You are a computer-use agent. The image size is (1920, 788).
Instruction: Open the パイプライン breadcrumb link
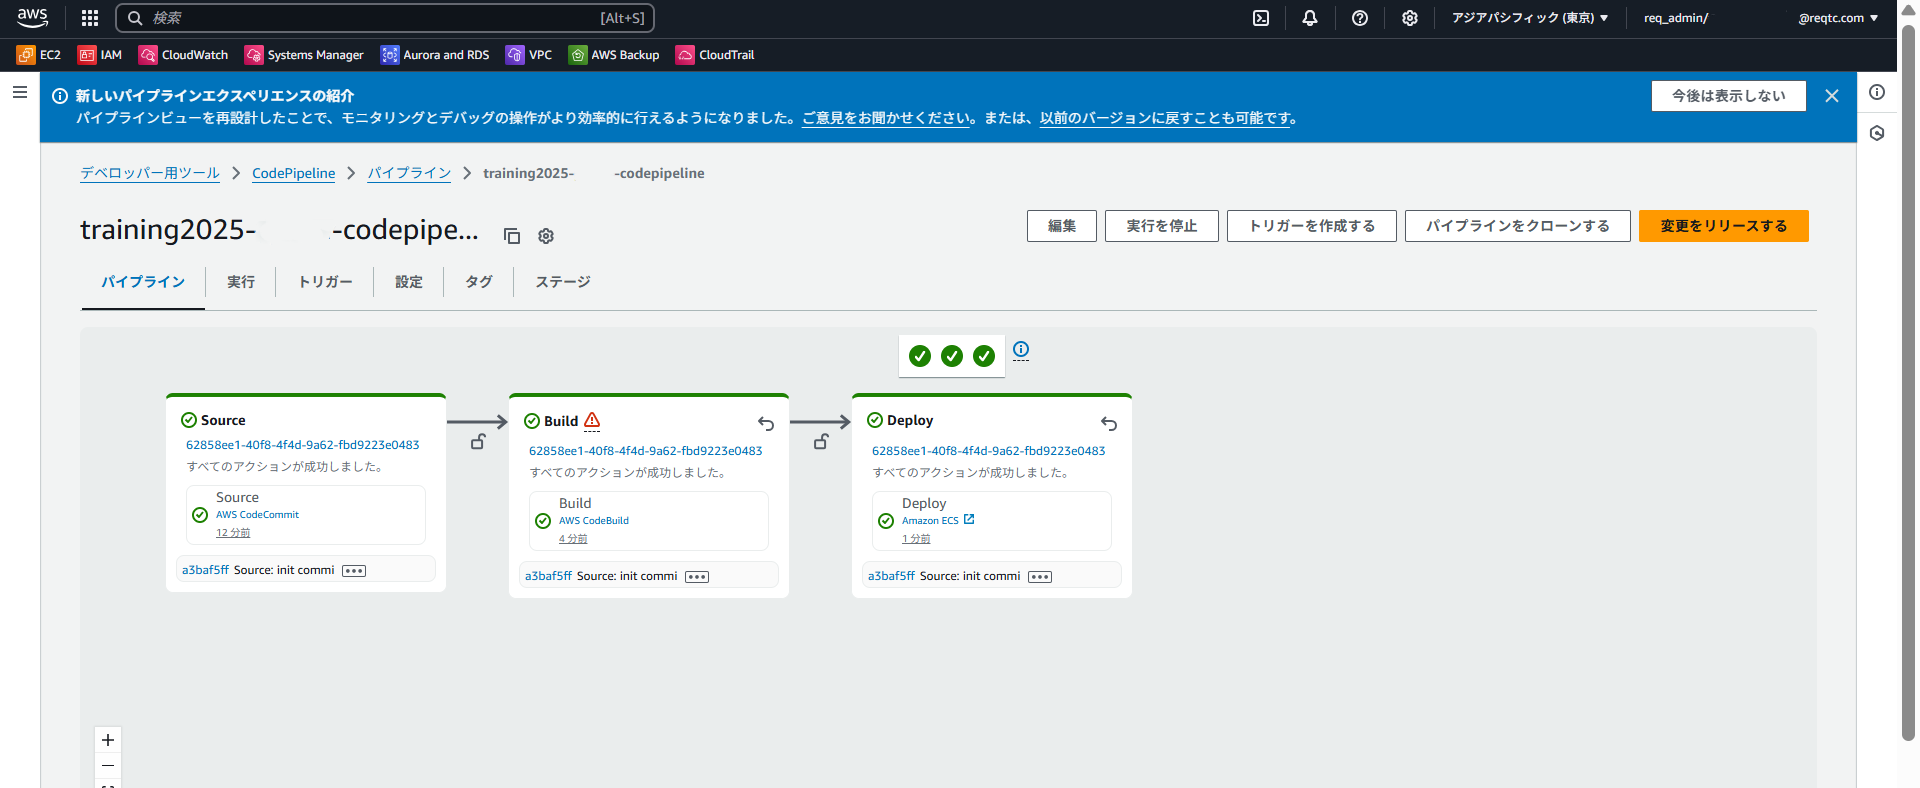point(409,173)
